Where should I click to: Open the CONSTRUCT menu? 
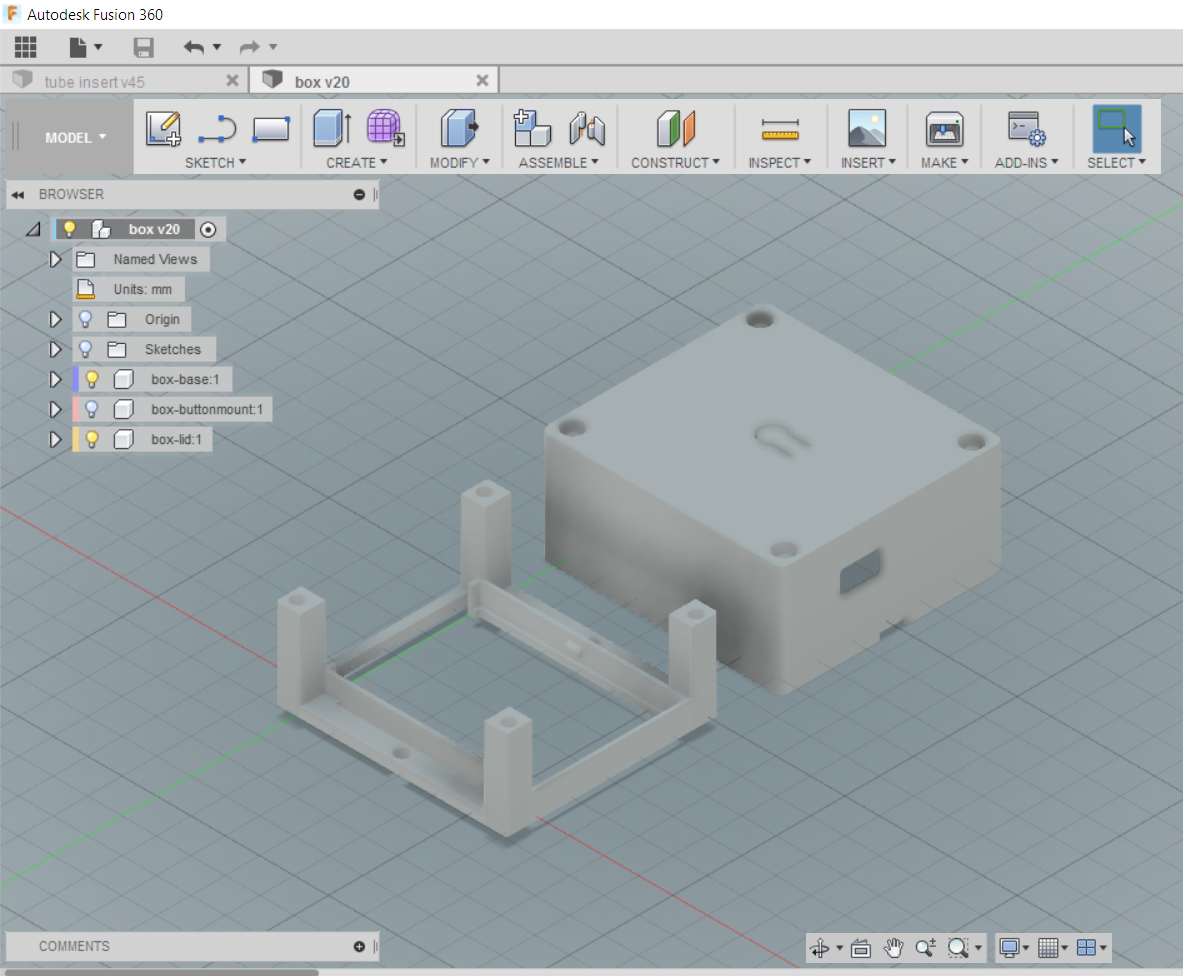pyautogui.click(x=675, y=163)
